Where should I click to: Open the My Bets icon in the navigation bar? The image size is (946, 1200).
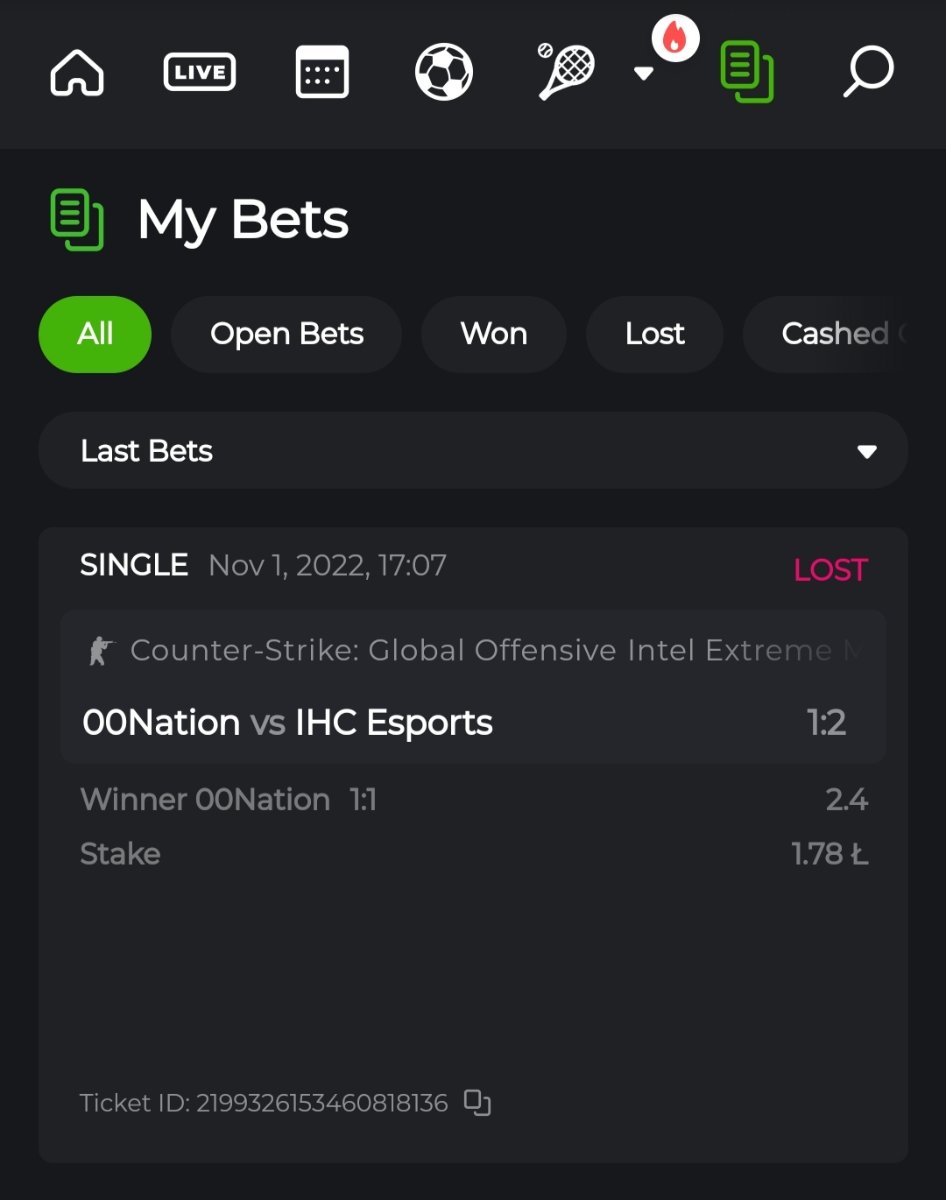746,73
